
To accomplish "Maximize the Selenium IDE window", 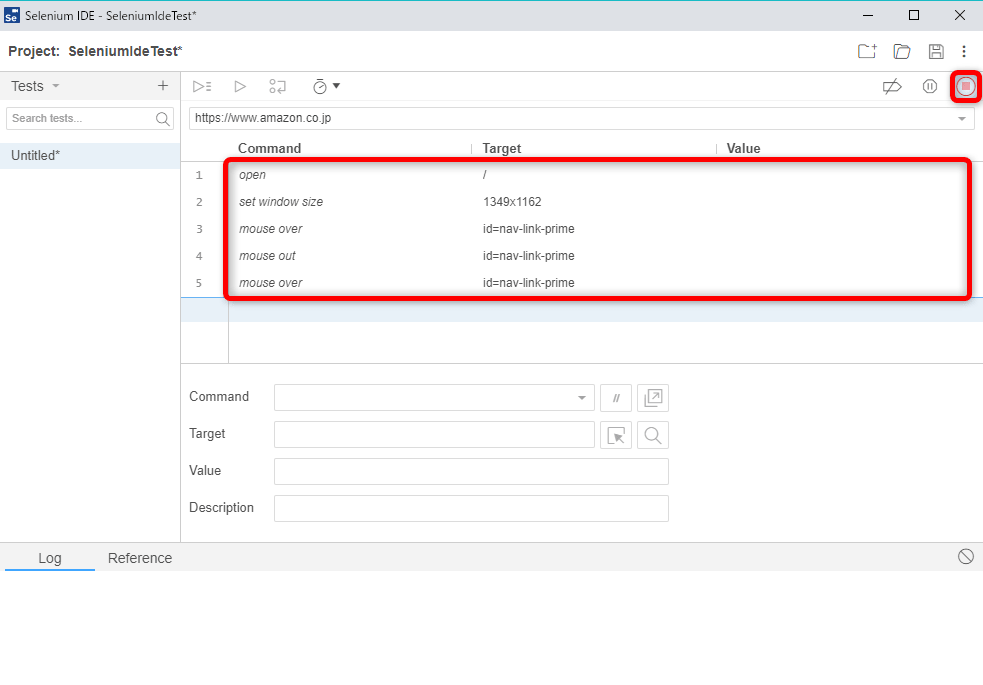I will pos(913,15).
